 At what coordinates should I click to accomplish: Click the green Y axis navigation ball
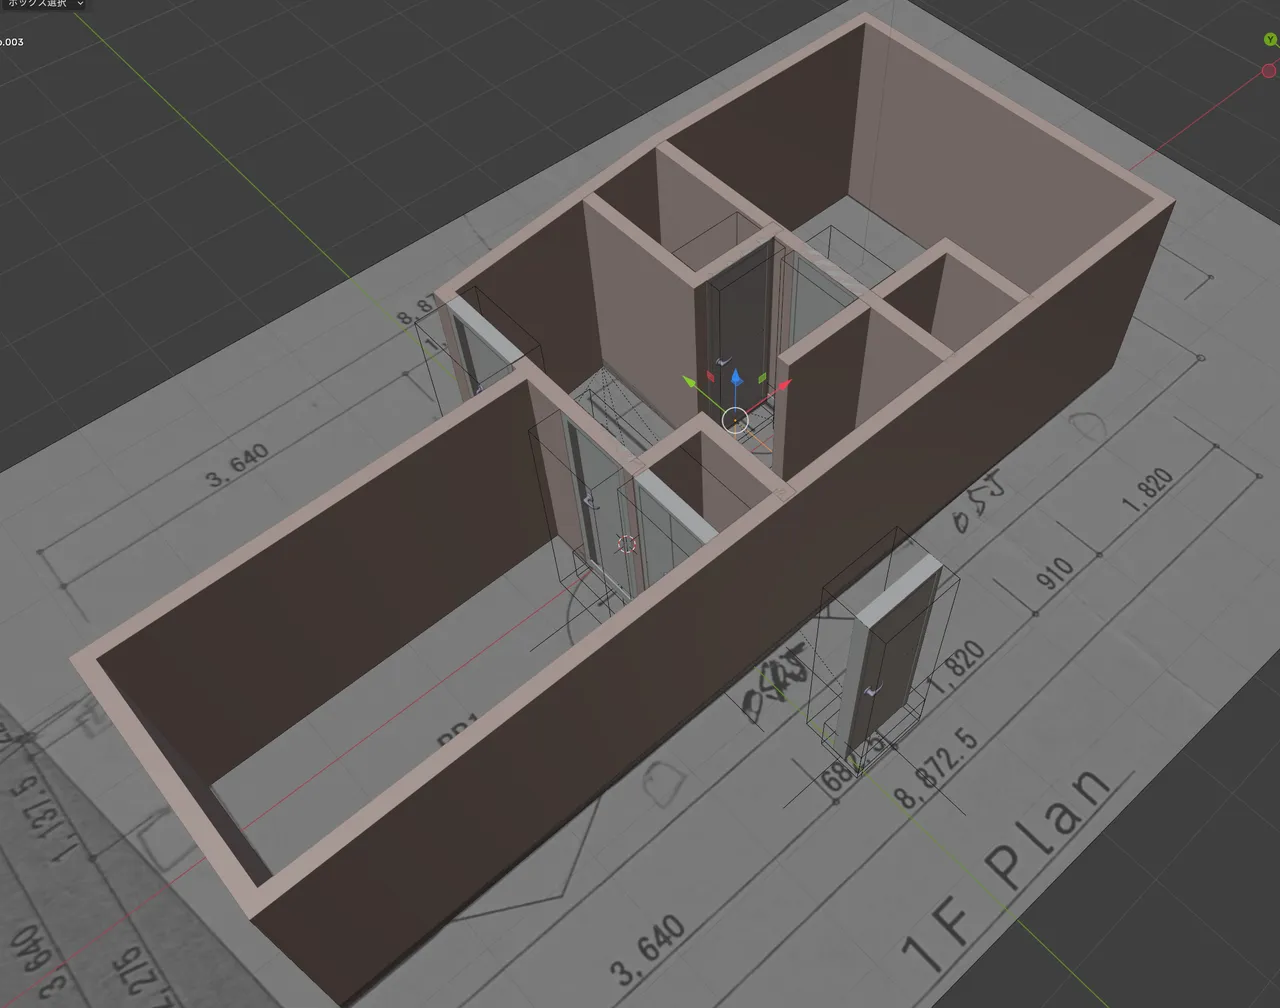pyautogui.click(x=1270, y=40)
